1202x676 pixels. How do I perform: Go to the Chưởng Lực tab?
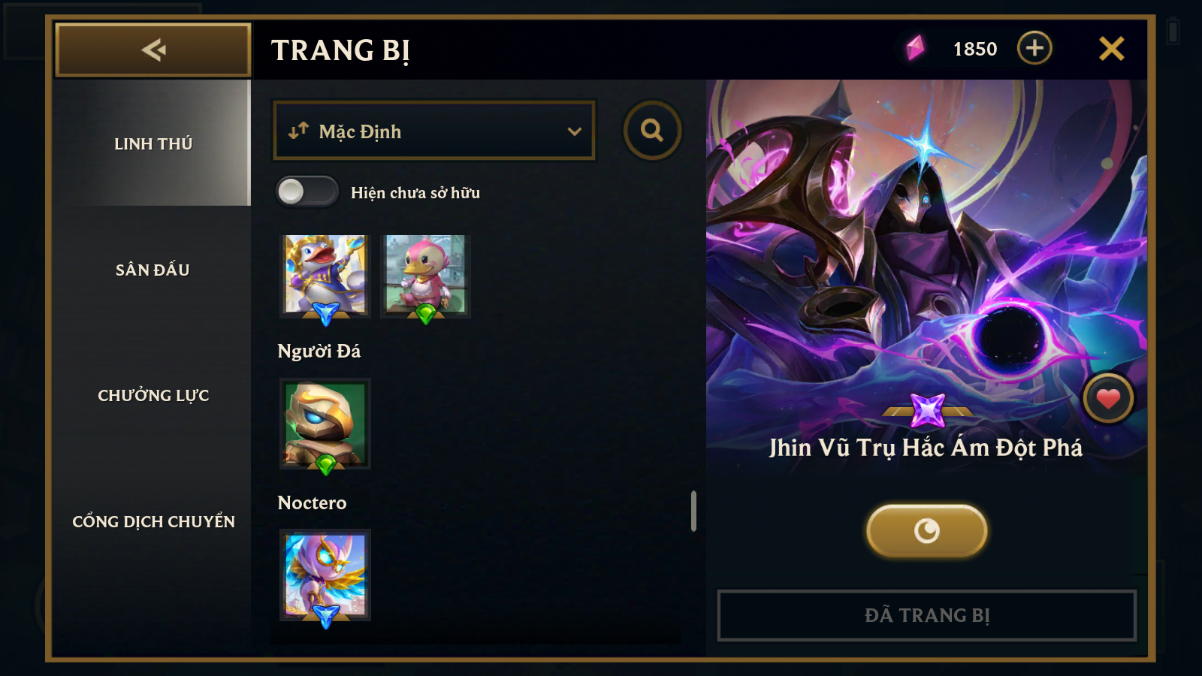pyautogui.click(x=153, y=395)
